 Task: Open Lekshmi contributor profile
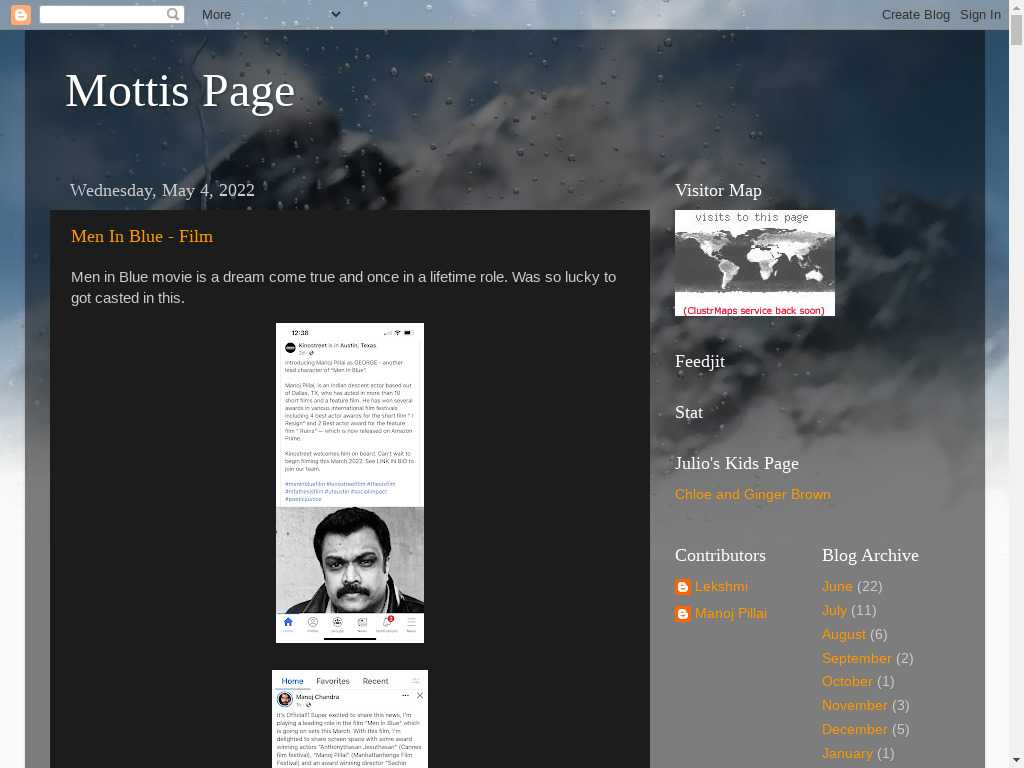(x=721, y=586)
